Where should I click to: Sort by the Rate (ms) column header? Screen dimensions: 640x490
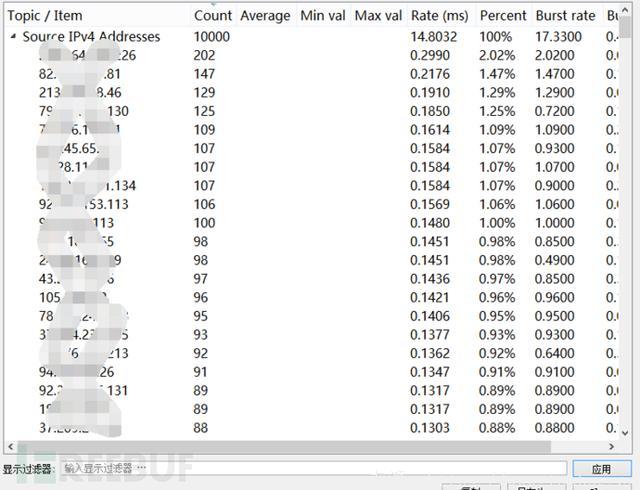pyautogui.click(x=440, y=16)
